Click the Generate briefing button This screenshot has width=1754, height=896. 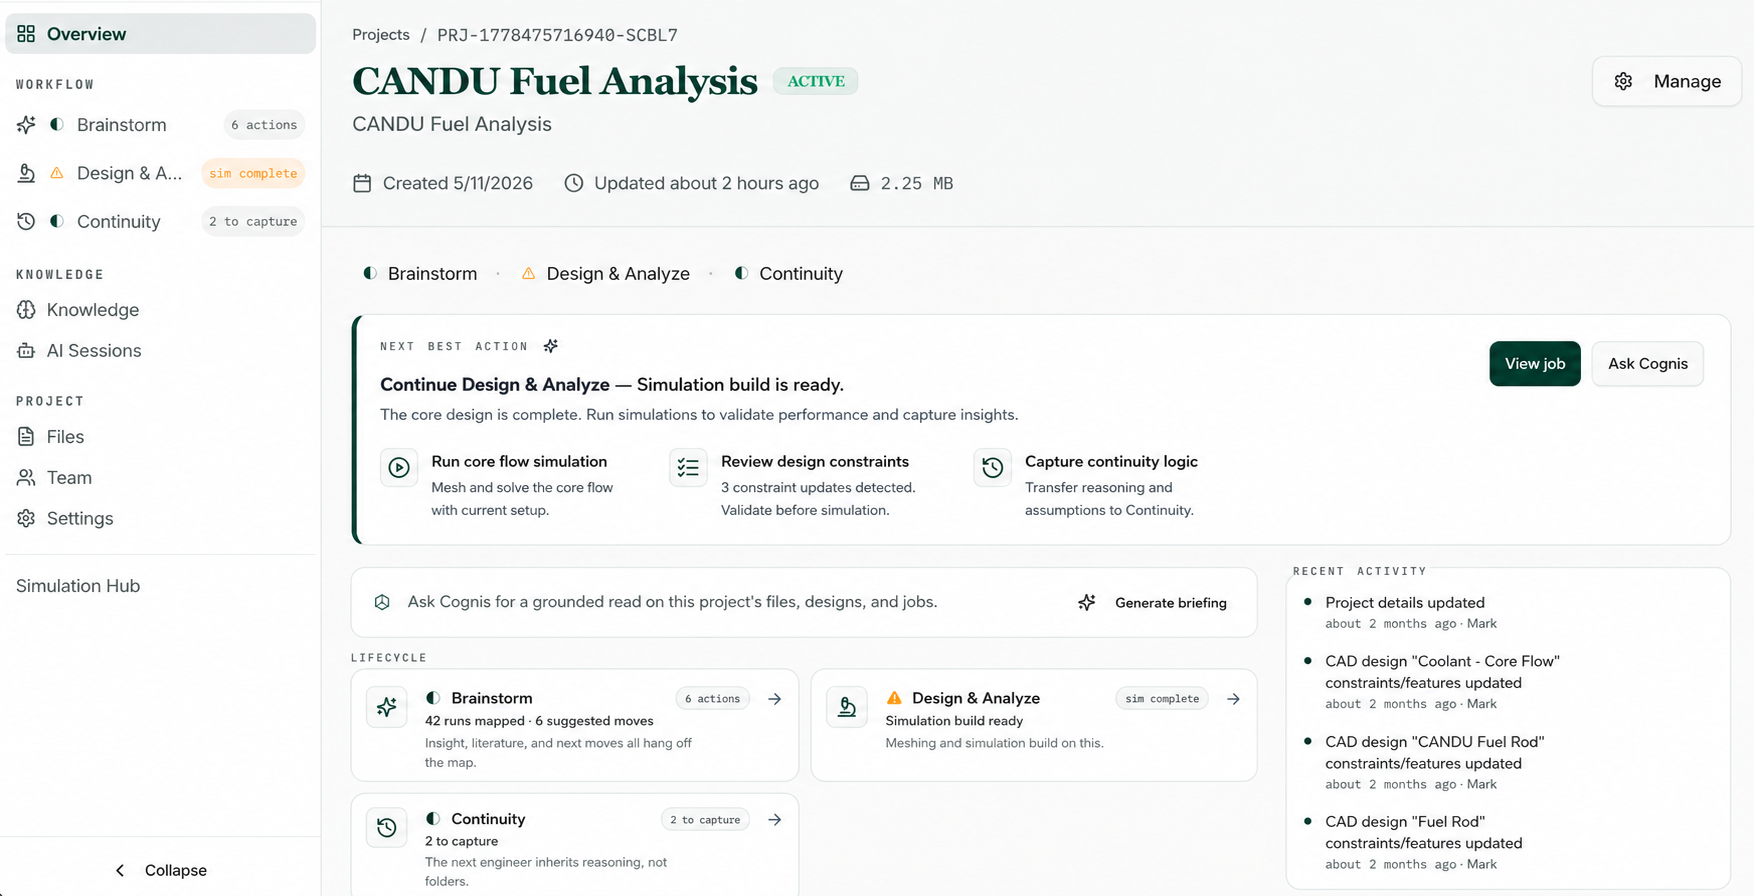click(x=1153, y=603)
